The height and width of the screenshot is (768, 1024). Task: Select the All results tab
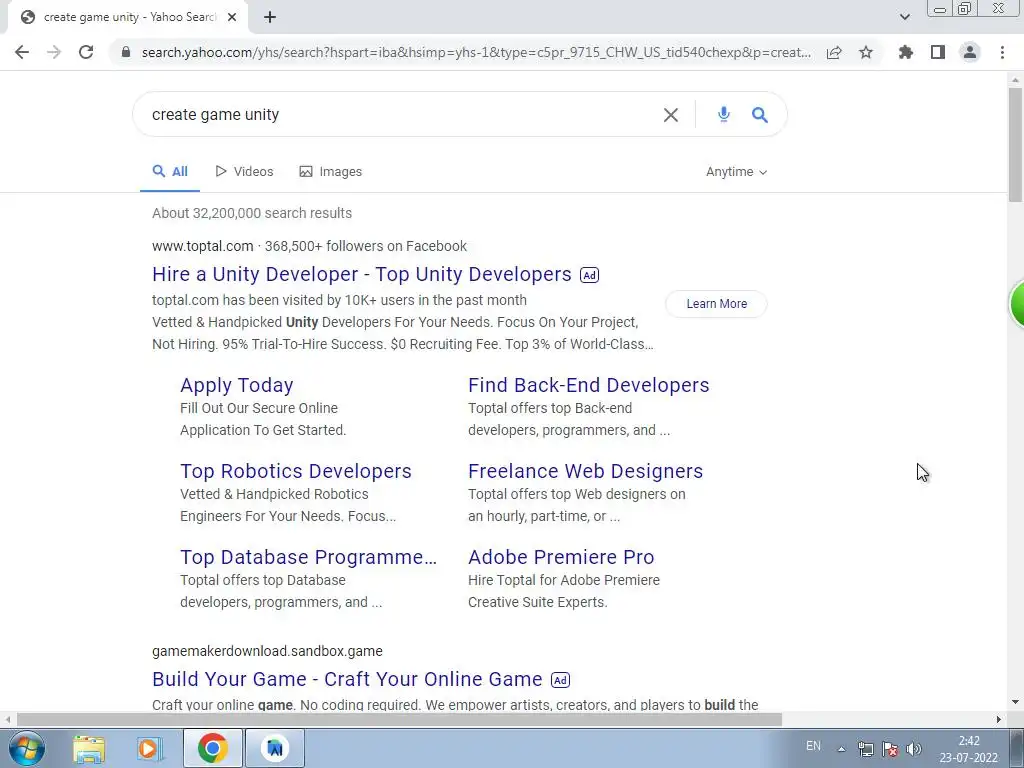coord(170,172)
